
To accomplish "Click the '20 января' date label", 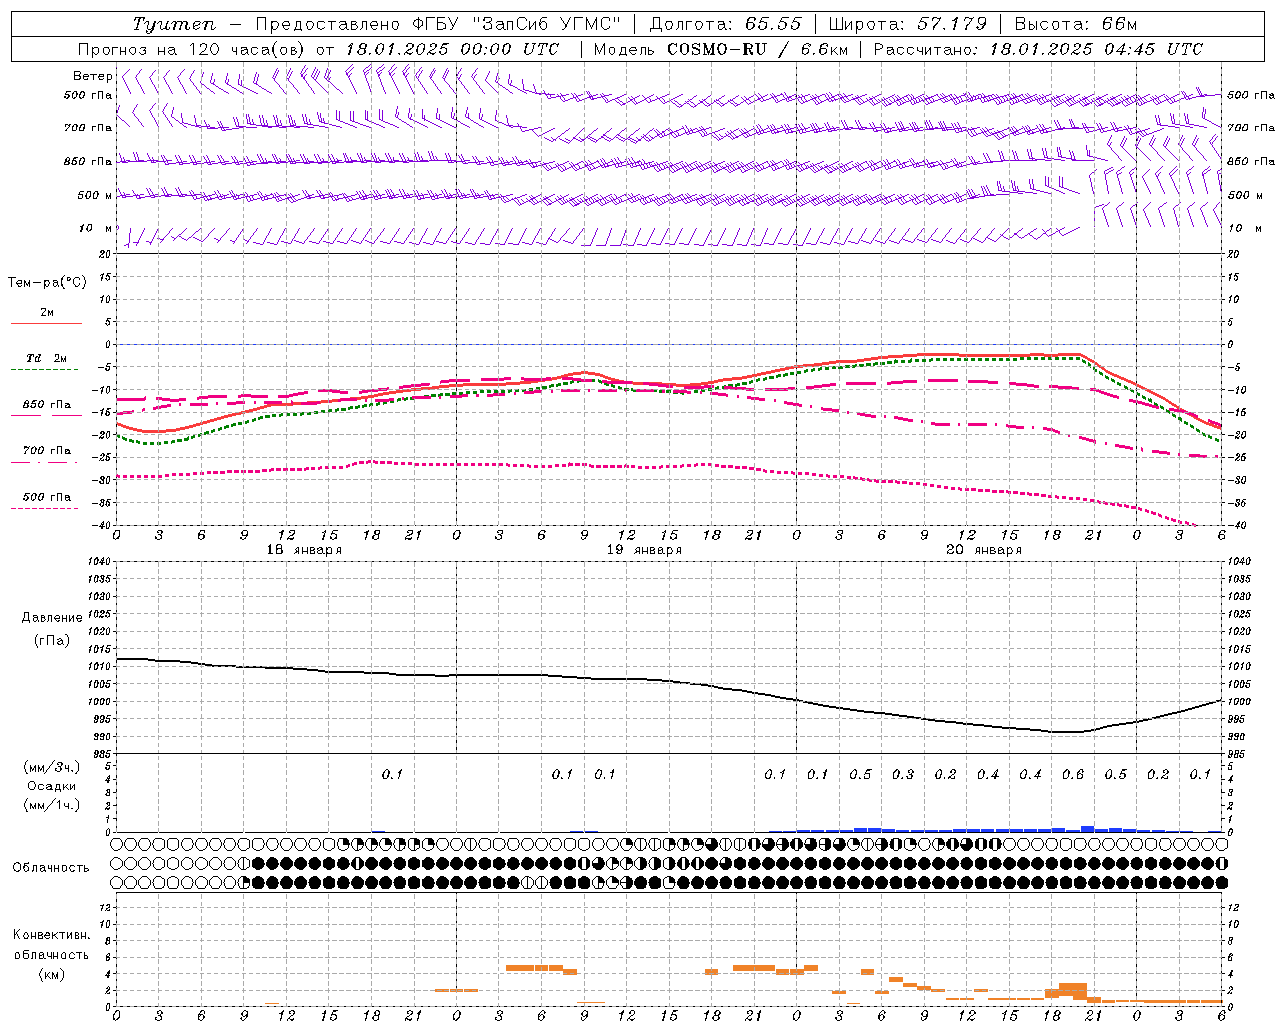I will point(984,550).
